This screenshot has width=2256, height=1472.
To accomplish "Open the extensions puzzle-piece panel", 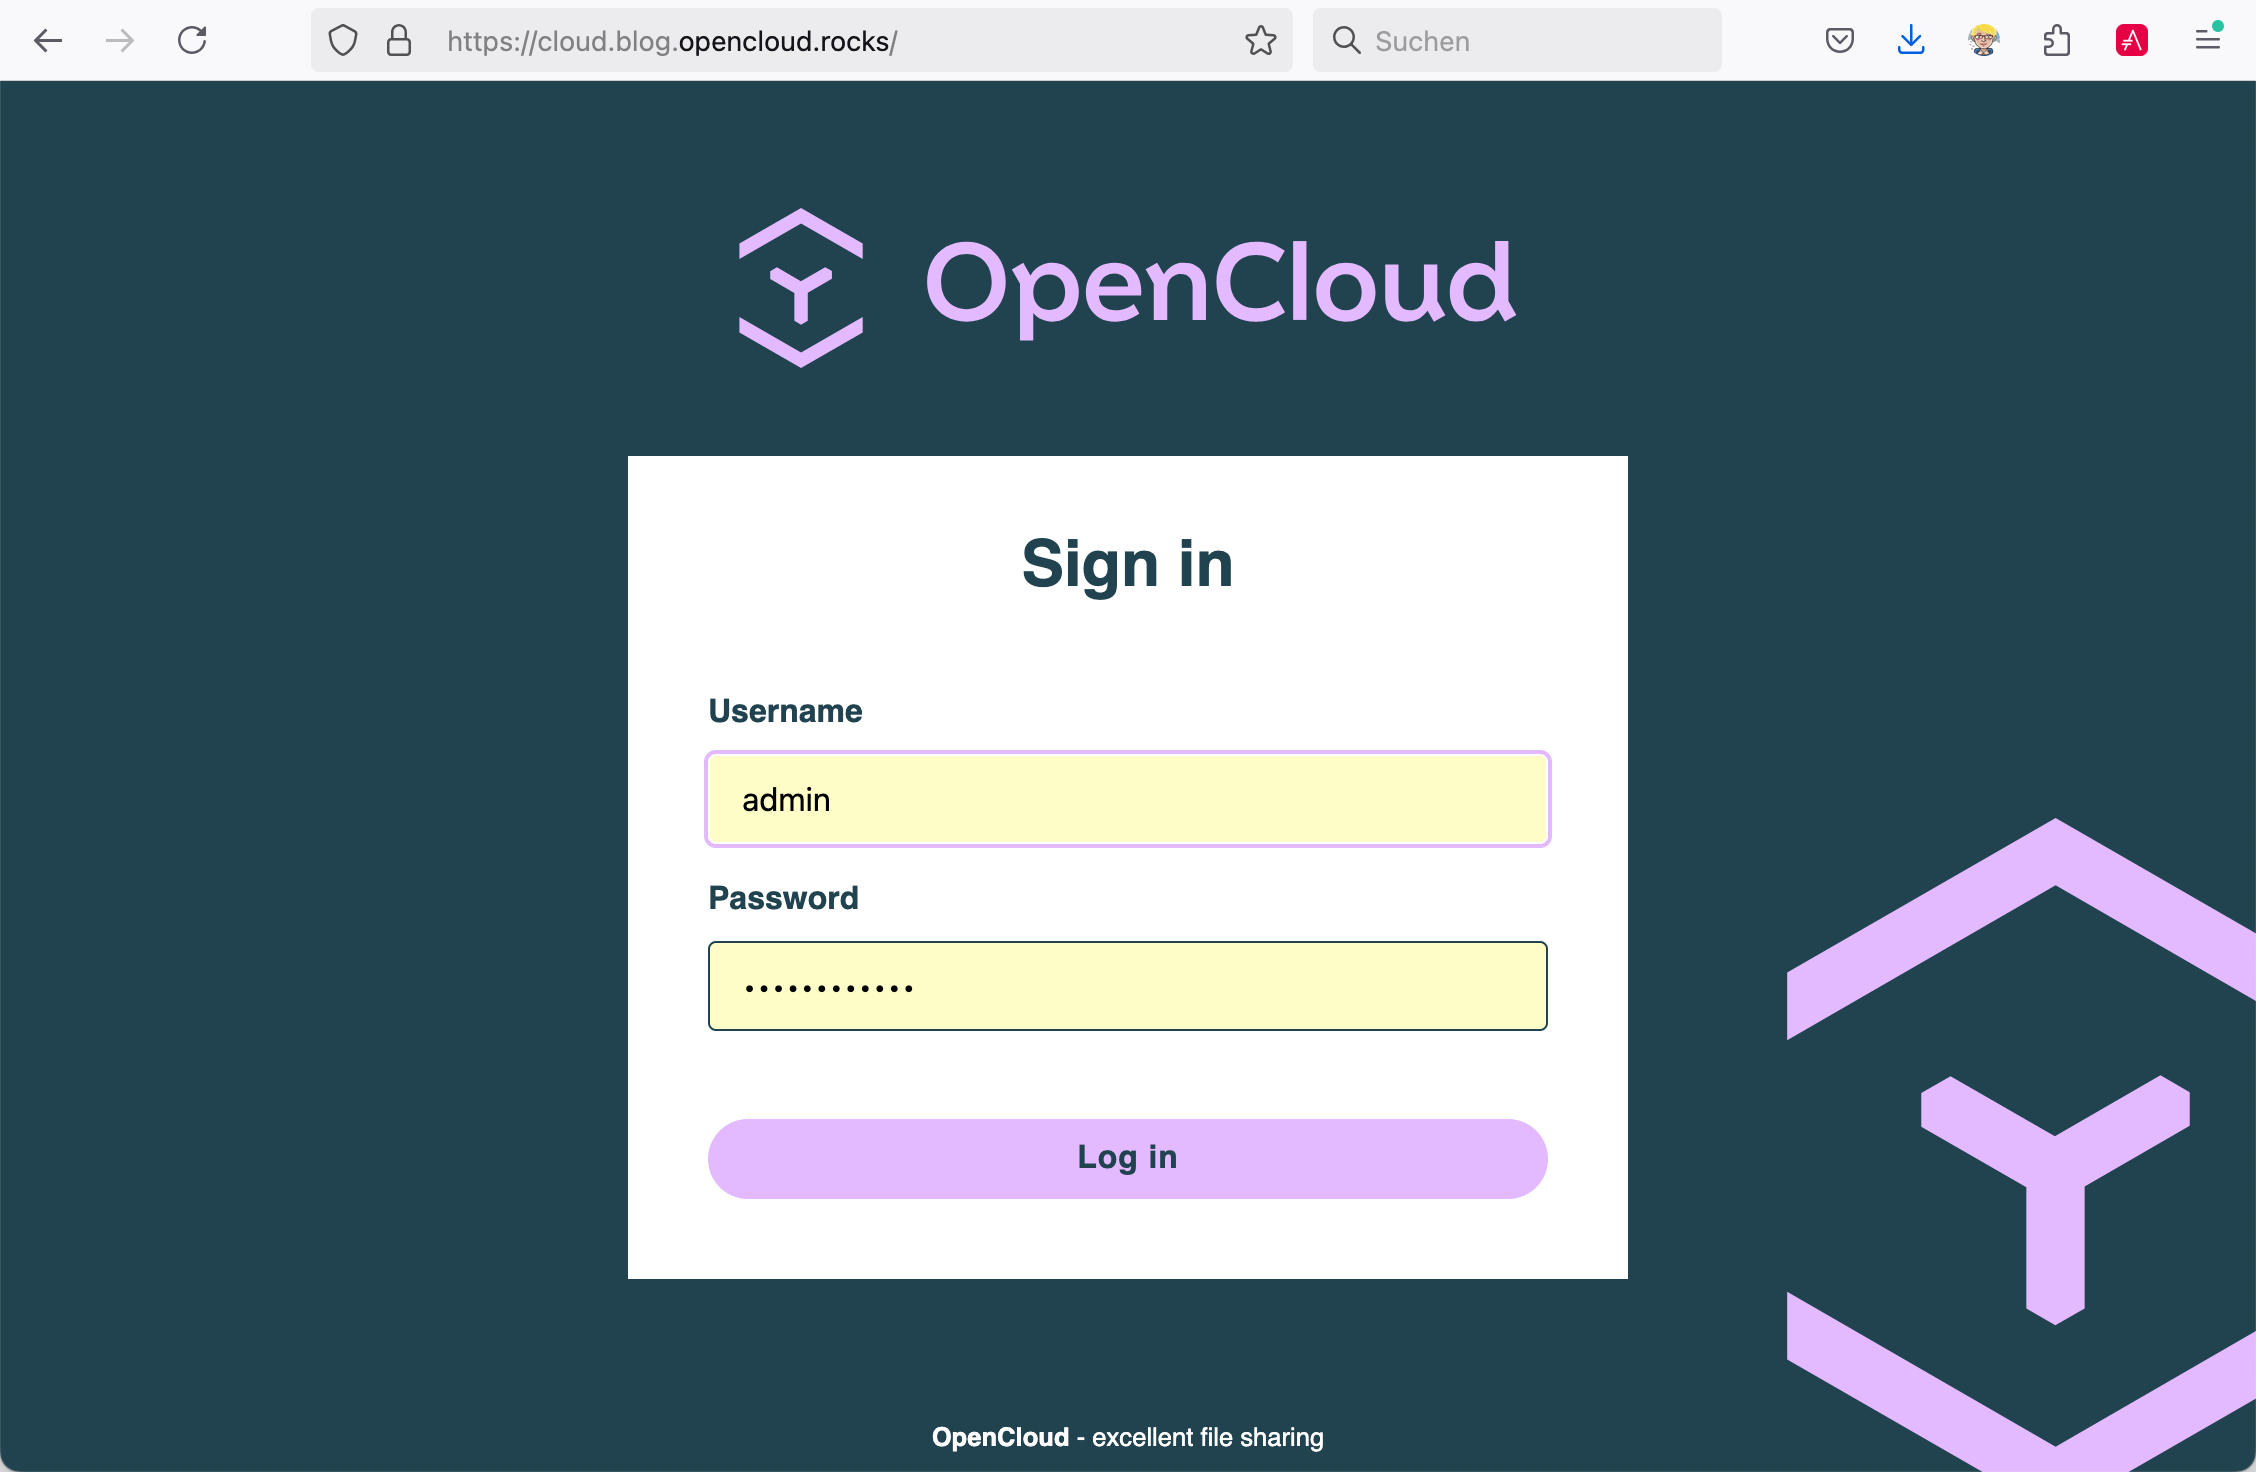I will 2056,41.
